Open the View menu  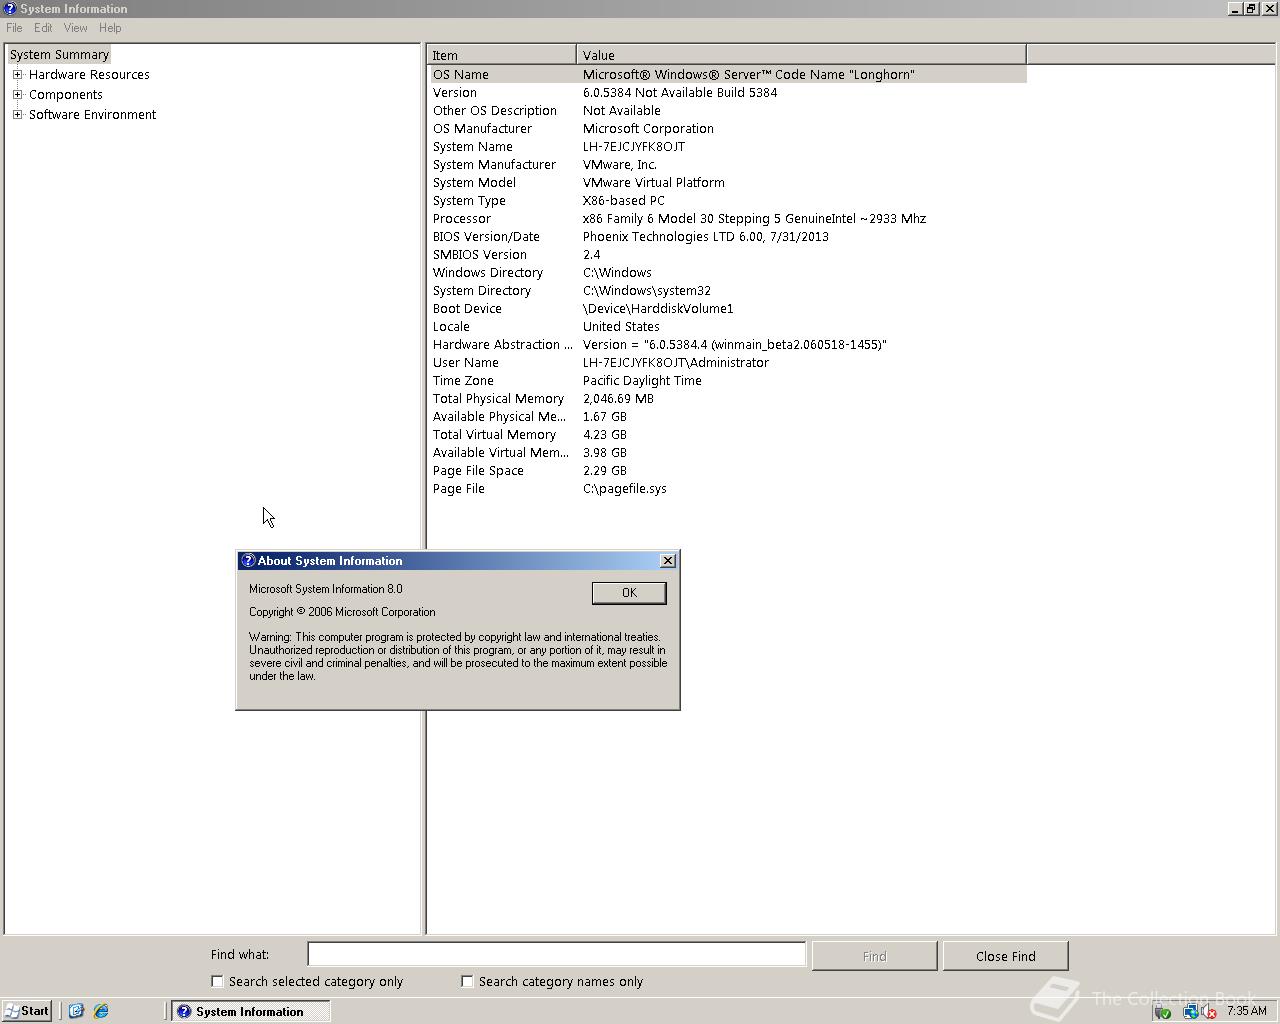(75, 28)
